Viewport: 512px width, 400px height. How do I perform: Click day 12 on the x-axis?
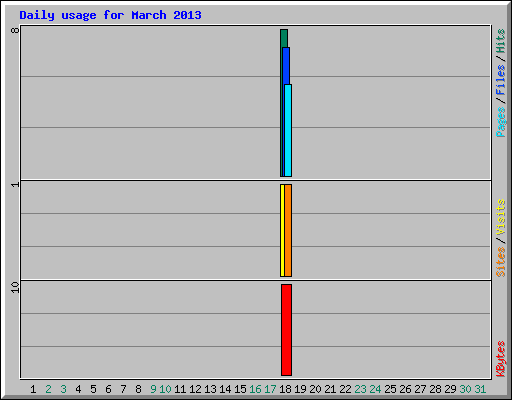(x=195, y=389)
